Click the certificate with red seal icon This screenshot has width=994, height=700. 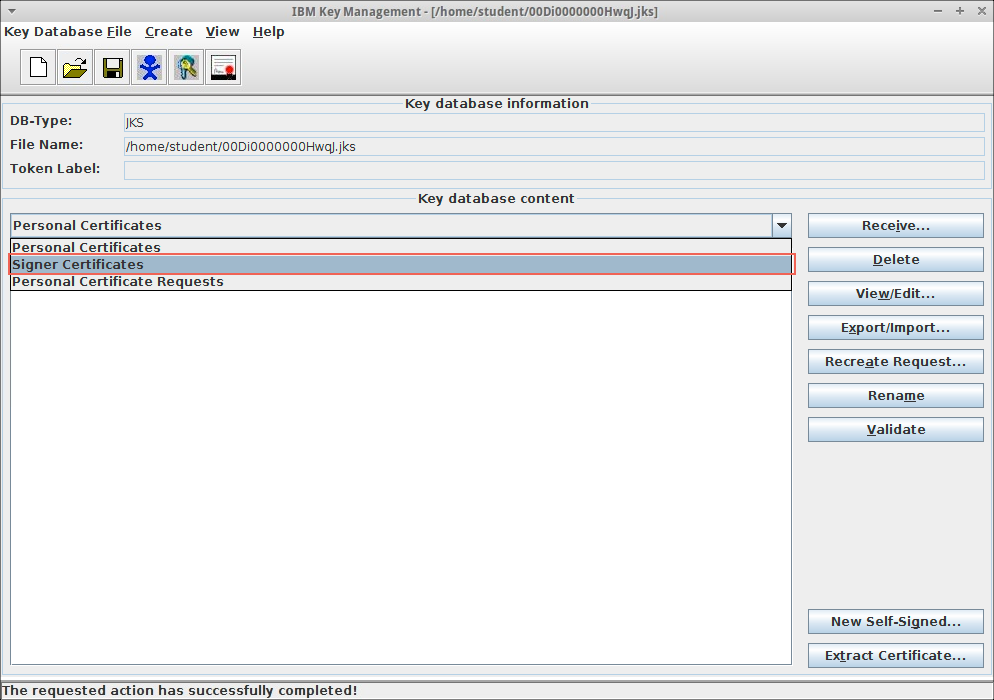tap(223, 67)
